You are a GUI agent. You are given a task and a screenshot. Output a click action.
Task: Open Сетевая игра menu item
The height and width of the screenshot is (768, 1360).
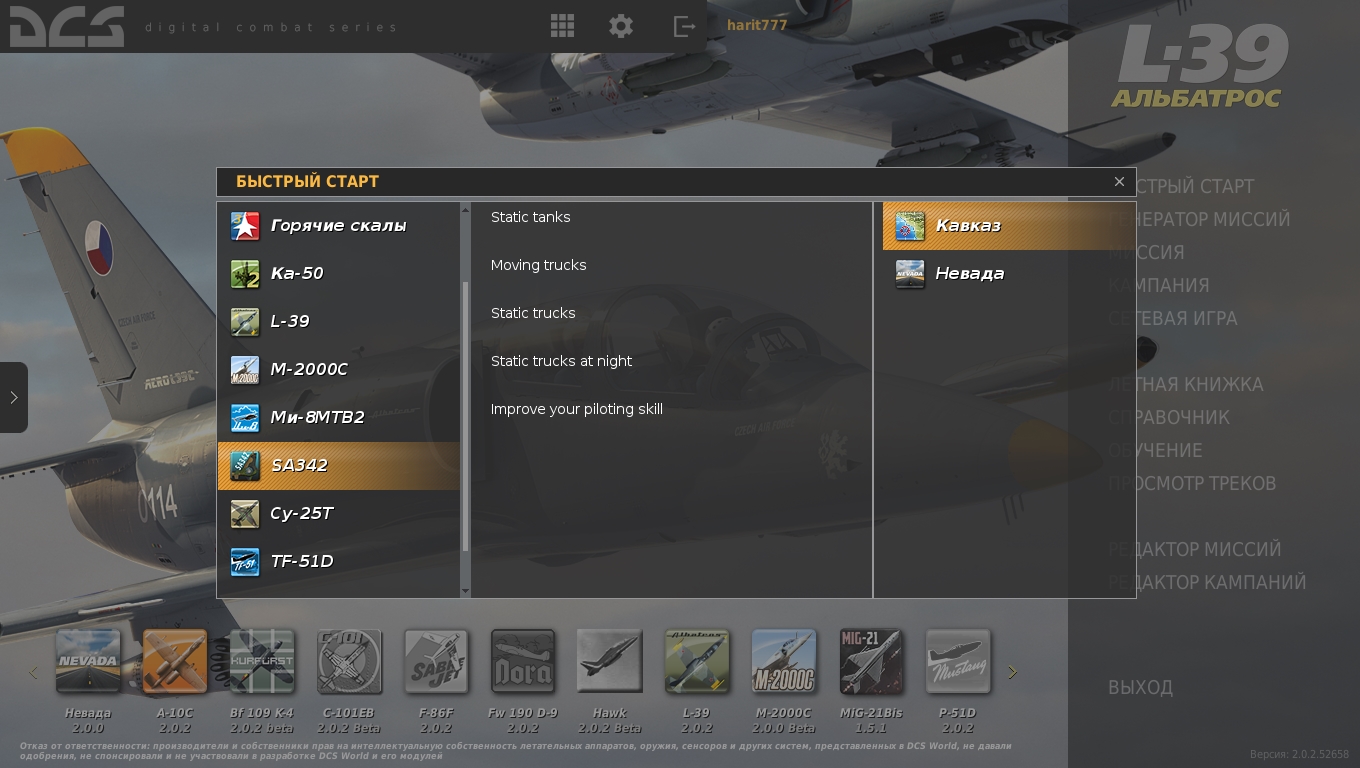pos(1172,318)
